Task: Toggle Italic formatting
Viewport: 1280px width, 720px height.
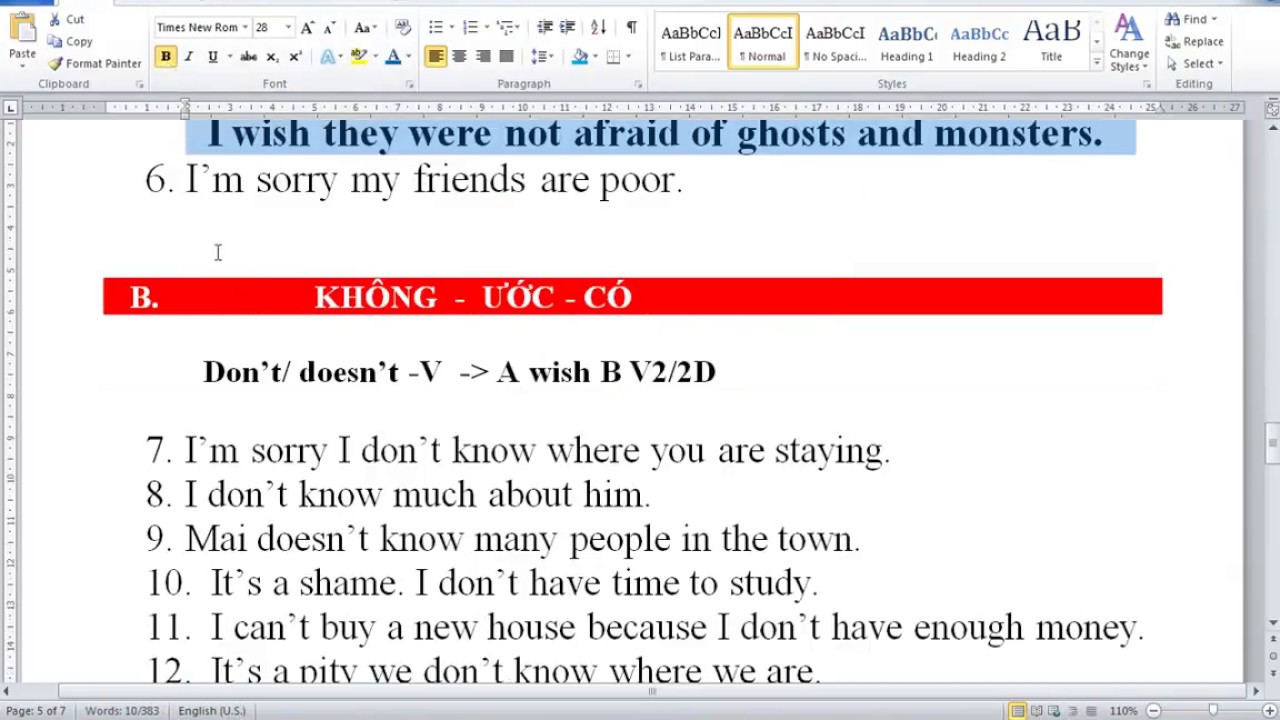Action: tap(188, 57)
